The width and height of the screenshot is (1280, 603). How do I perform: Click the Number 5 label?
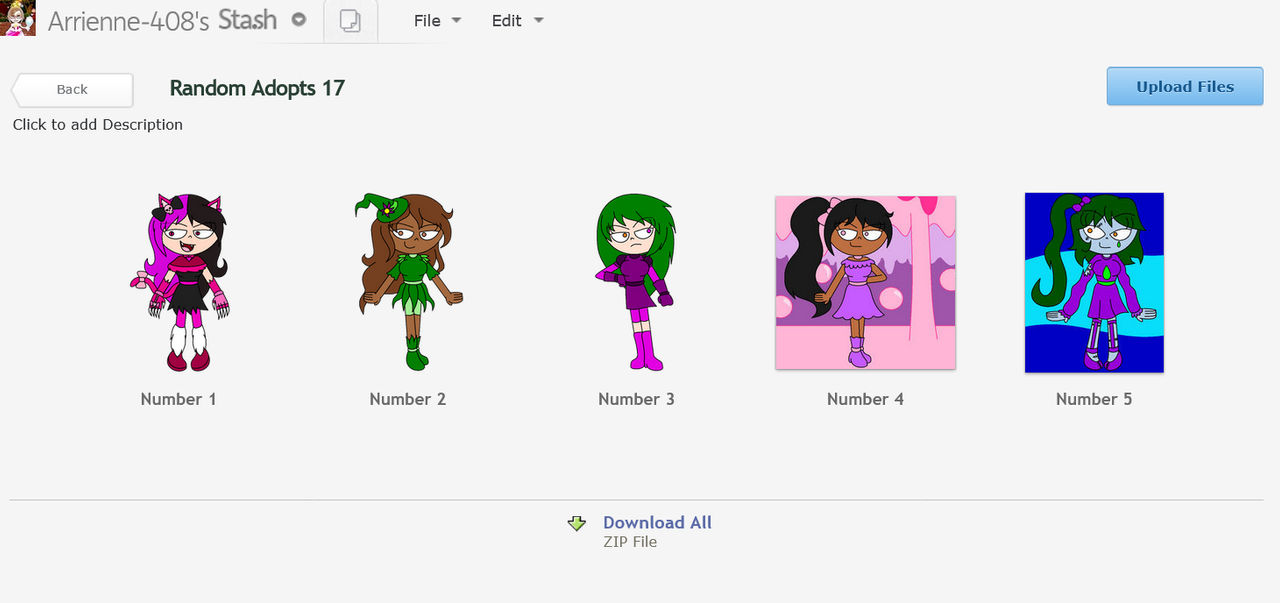tap(1094, 399)
